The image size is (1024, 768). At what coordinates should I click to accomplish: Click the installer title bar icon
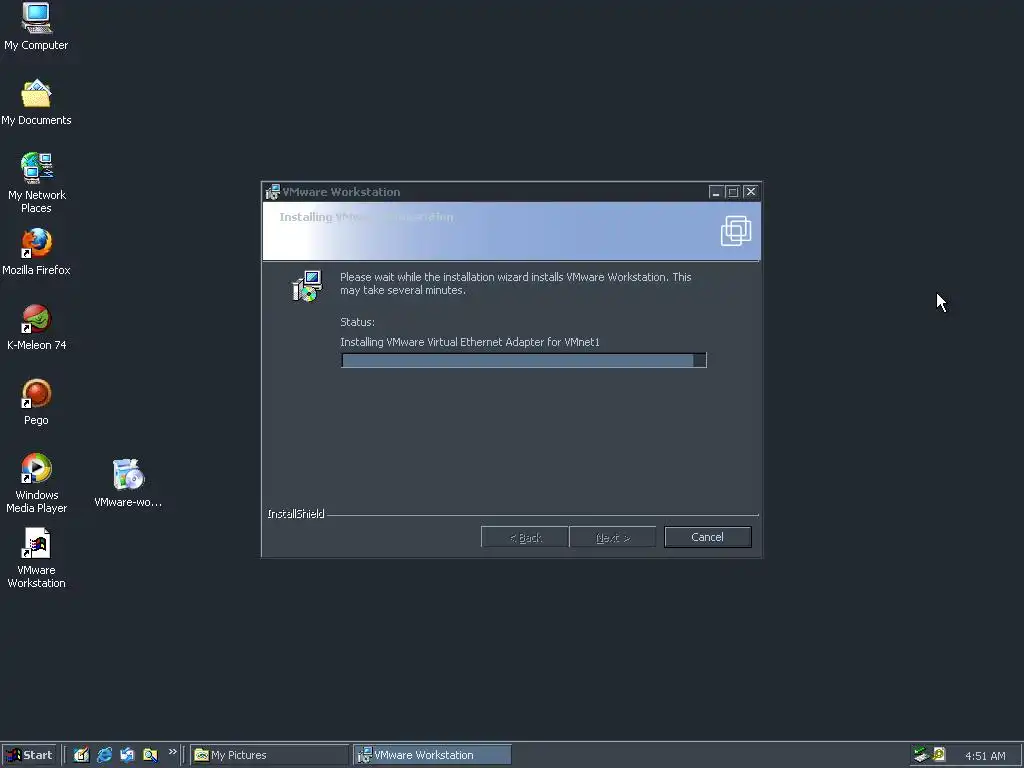coord(272,192)
